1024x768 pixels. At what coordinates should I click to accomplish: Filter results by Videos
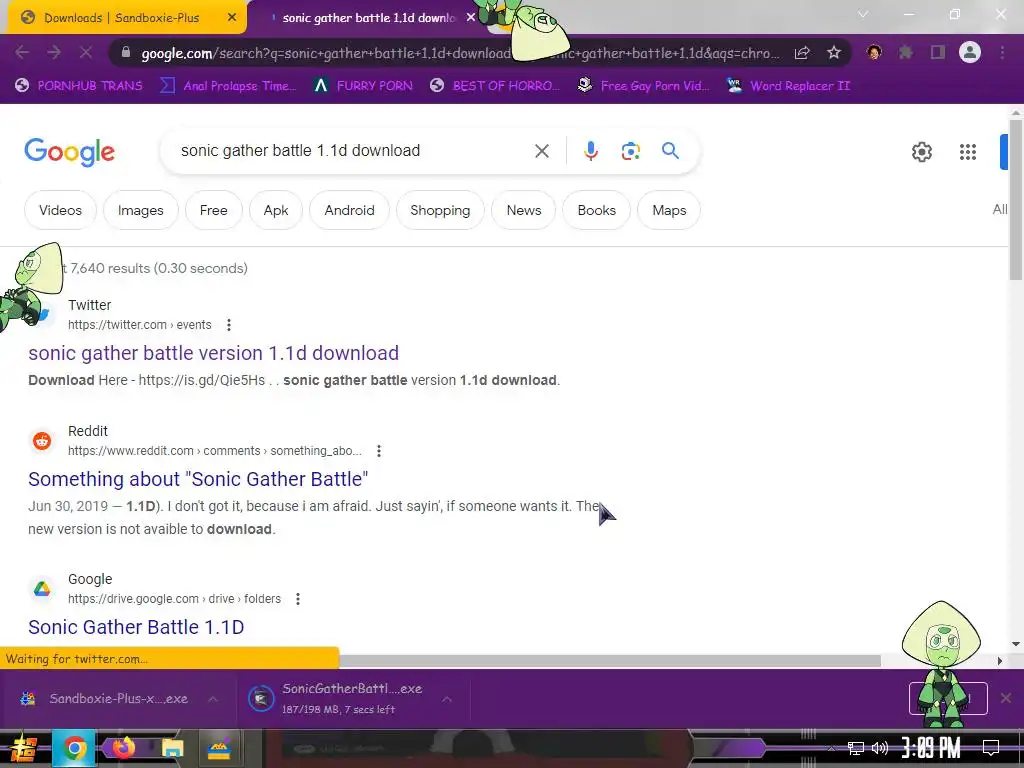[x=60, y=210]
